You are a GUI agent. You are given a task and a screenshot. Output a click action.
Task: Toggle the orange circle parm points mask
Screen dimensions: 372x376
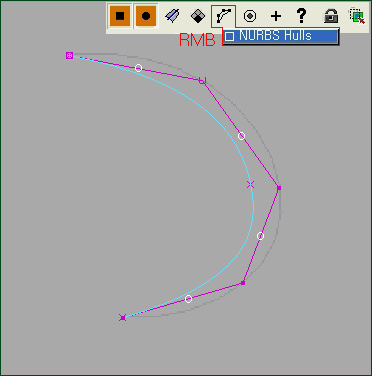pos(146,16)
